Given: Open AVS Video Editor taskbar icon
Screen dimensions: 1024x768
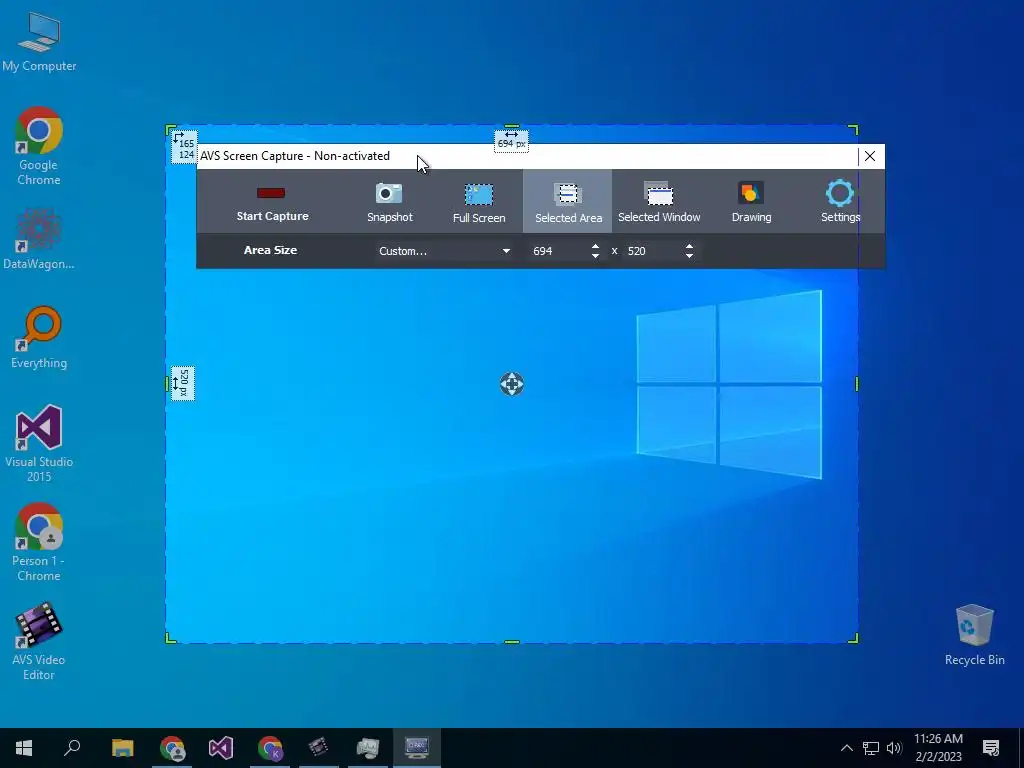Looking at the screenshot, I should pyautogui.click(x=318, y=748).
